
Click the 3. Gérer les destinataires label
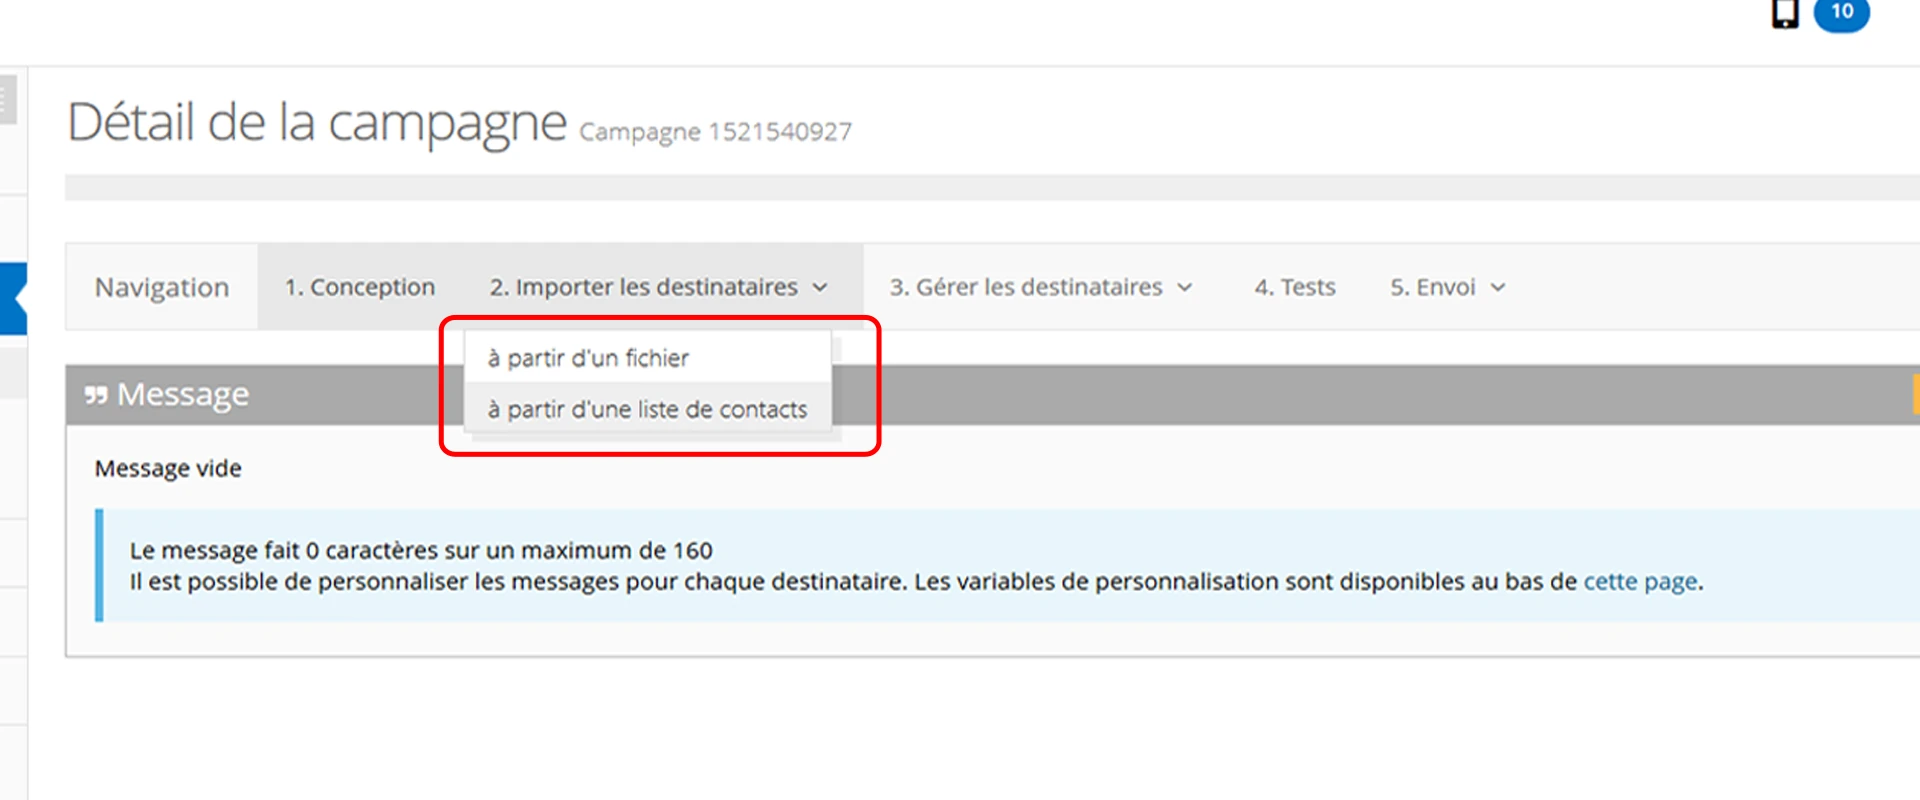1026,287
